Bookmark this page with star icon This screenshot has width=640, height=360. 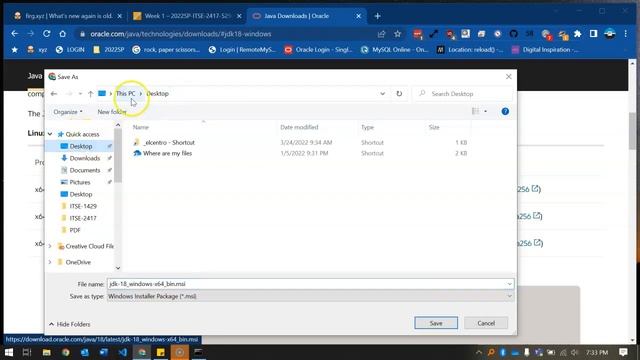coord(398,34)
